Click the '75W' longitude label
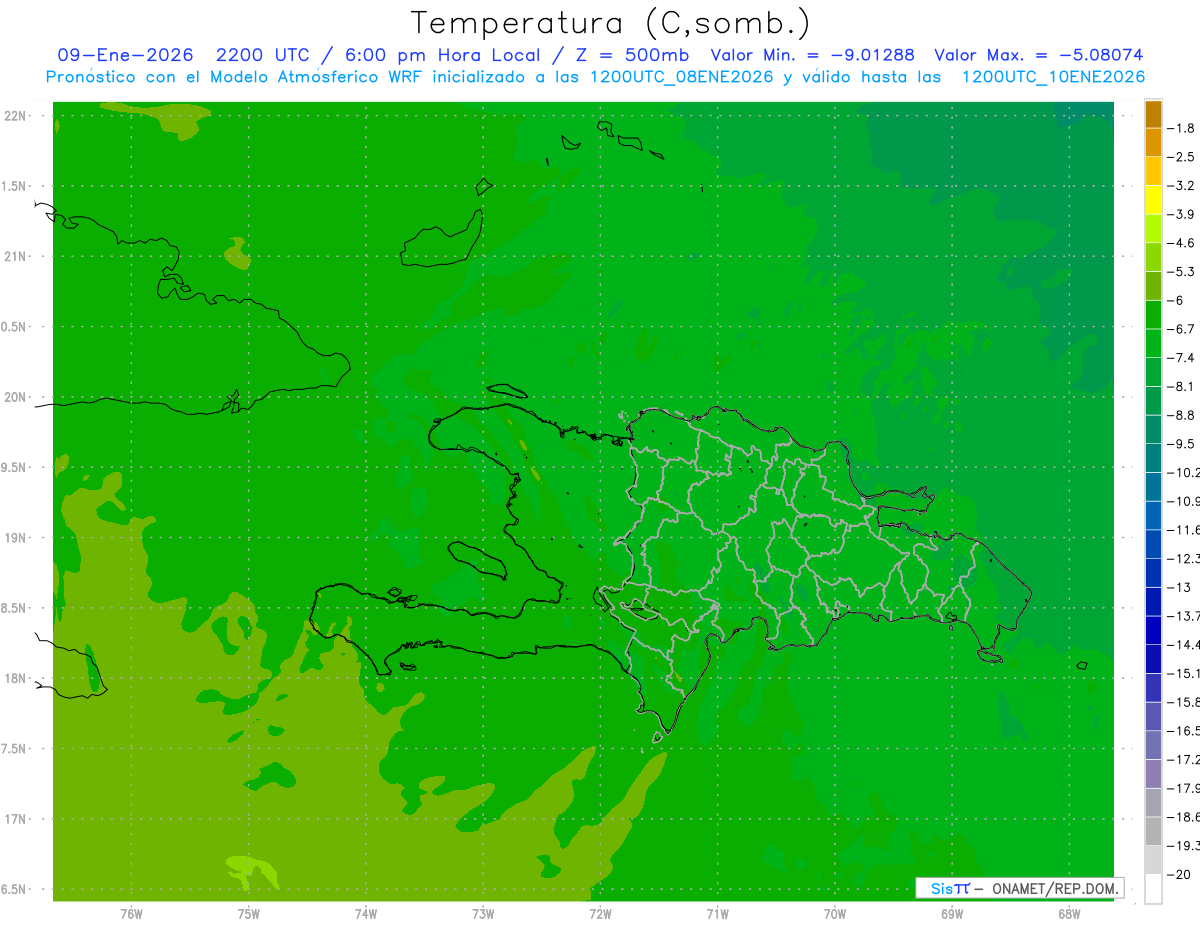1200x927 pixels. click(249, 914)
